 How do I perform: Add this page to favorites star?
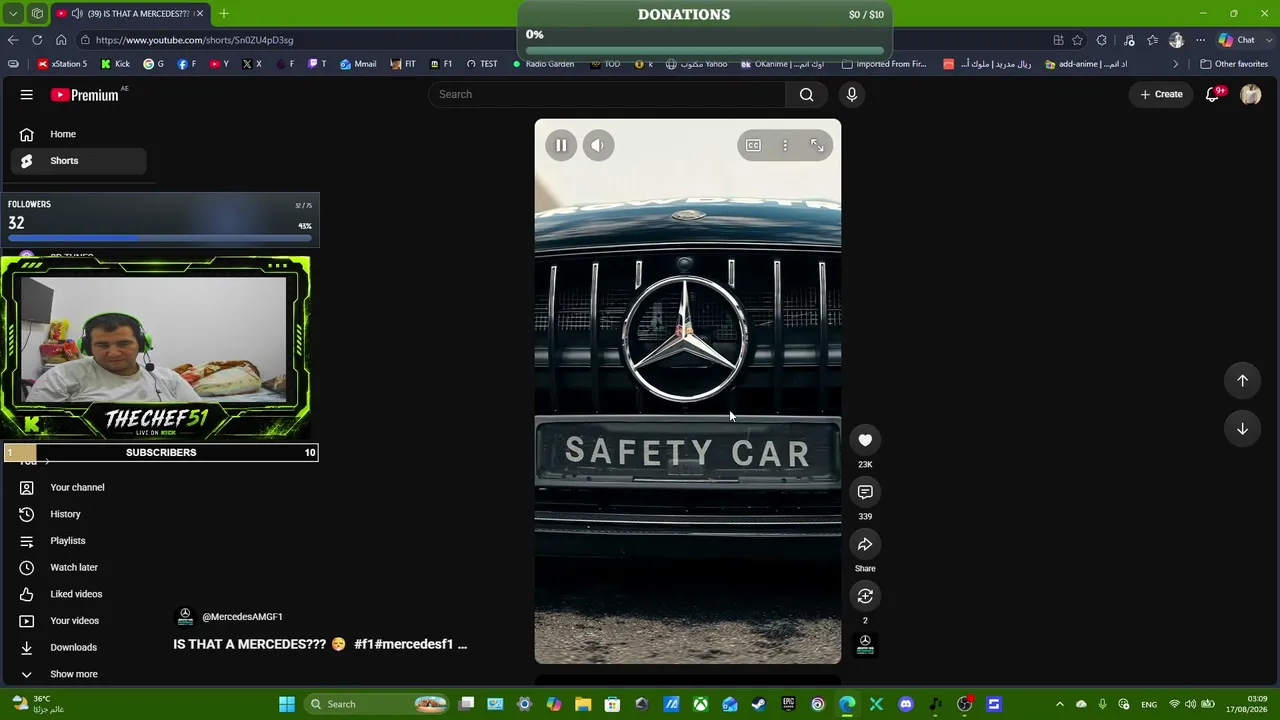point(1077,40)
